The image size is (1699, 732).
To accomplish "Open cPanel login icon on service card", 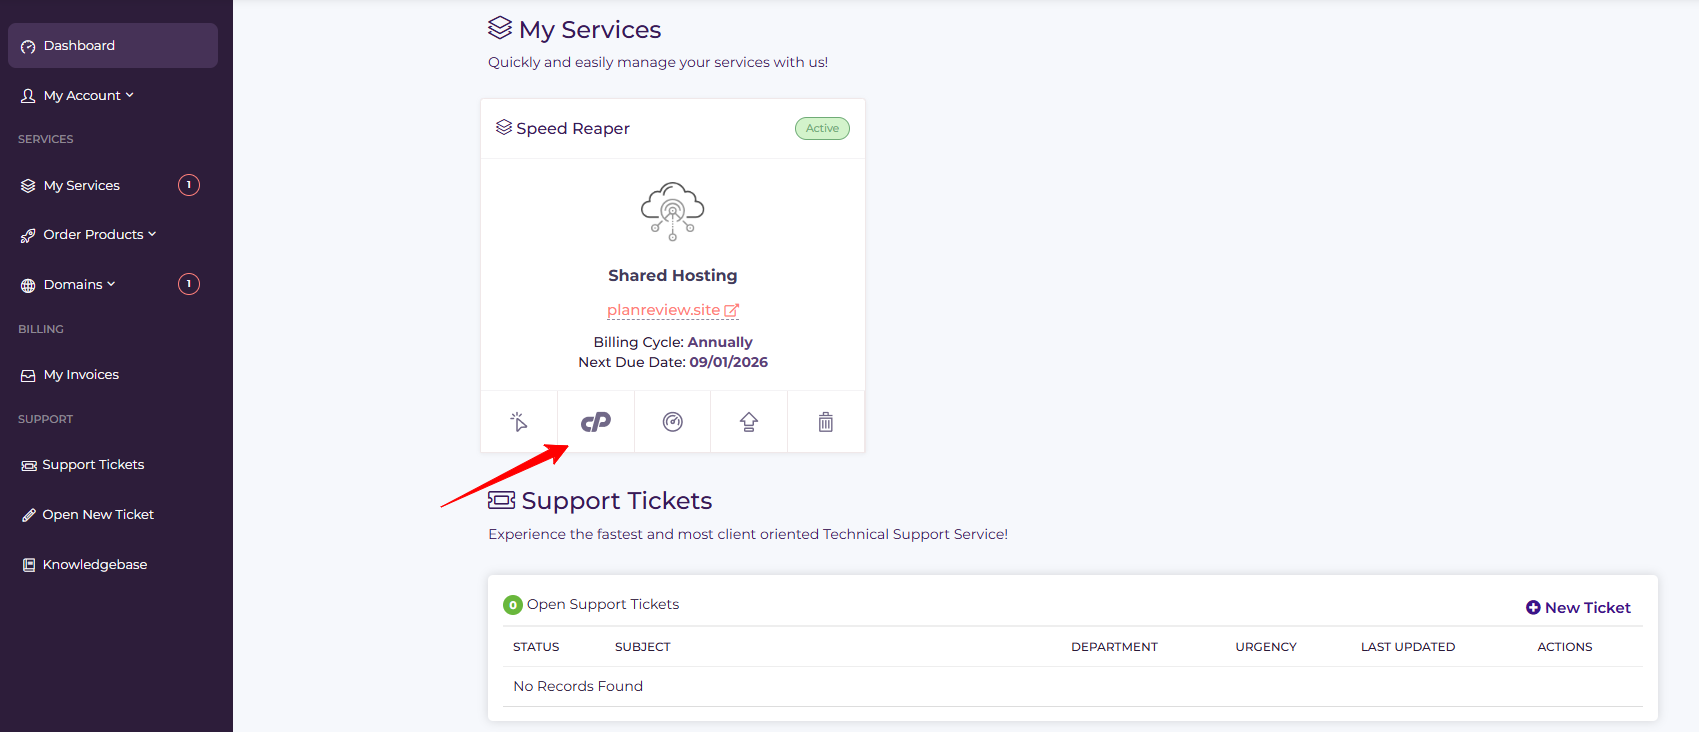I will (596, 422).
